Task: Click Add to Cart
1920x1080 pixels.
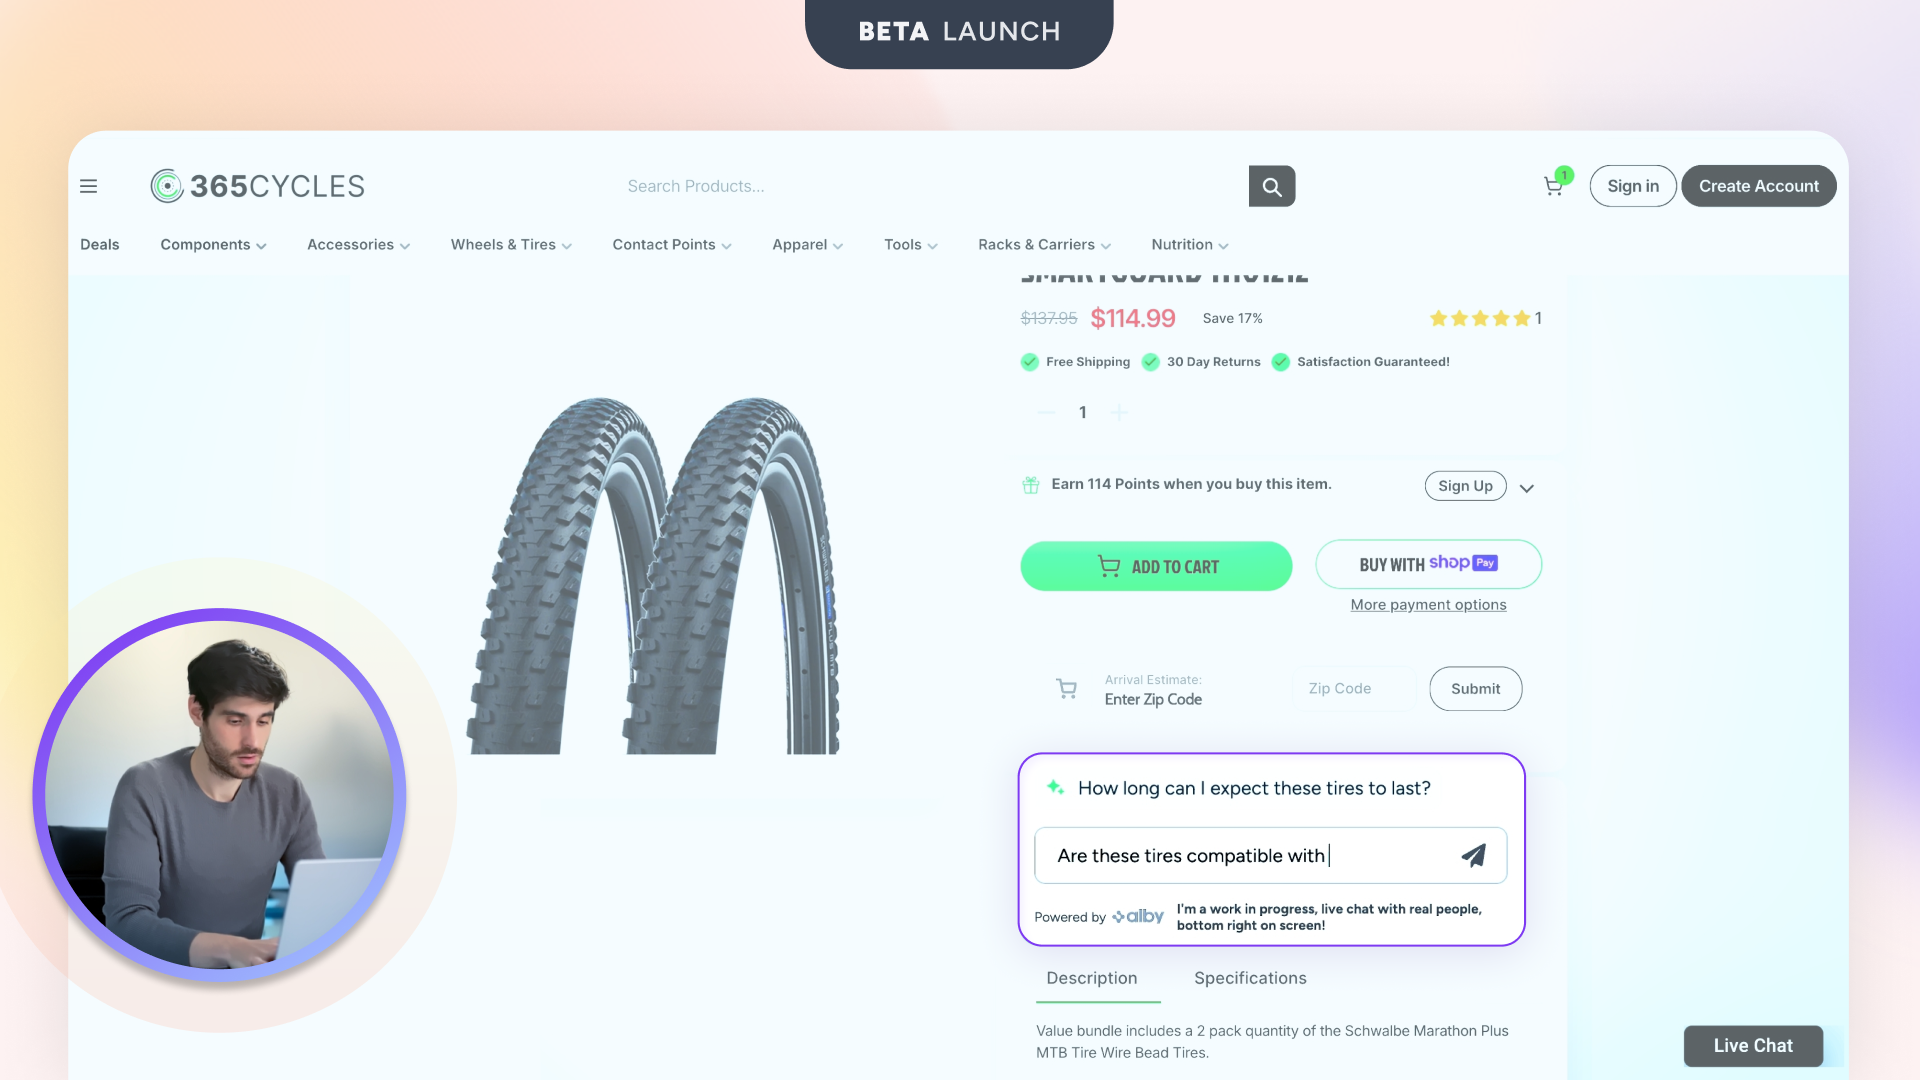Action: click(1156, 566)
